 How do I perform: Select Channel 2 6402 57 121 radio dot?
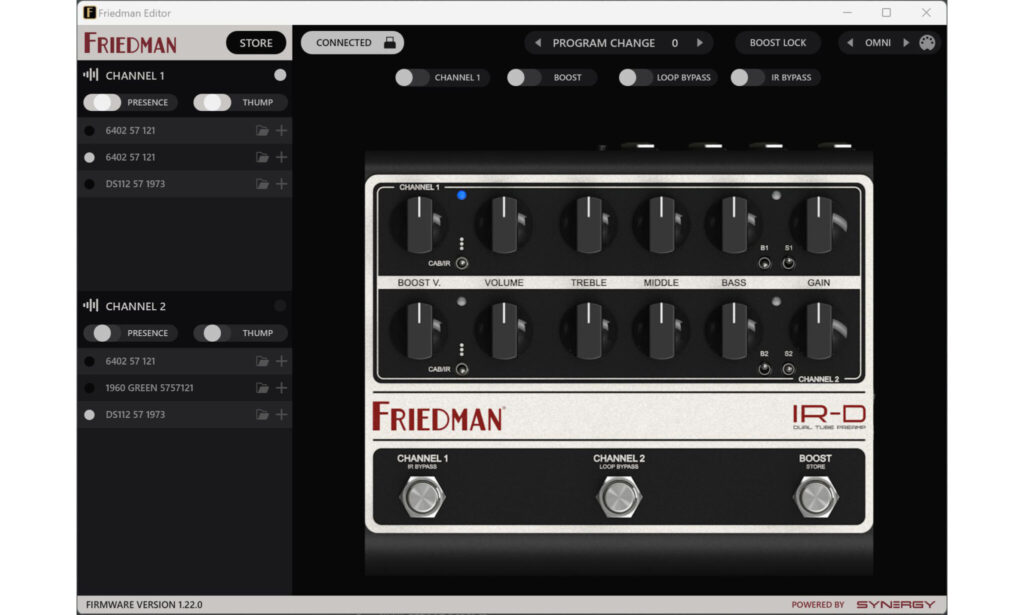click(89, 361)
